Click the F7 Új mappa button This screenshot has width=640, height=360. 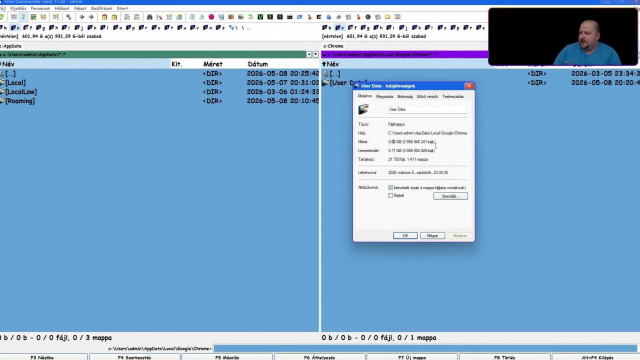pos(412,357)
